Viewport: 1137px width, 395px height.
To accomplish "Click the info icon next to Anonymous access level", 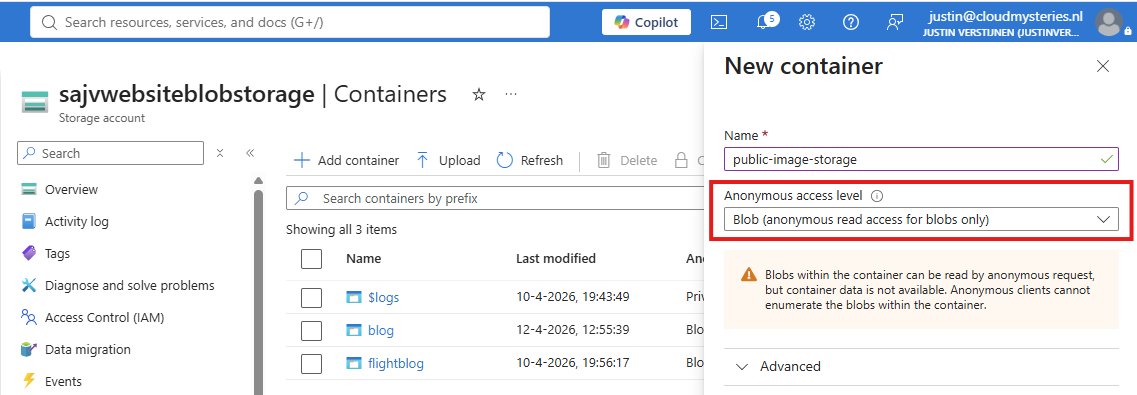I will pos(877,196).
